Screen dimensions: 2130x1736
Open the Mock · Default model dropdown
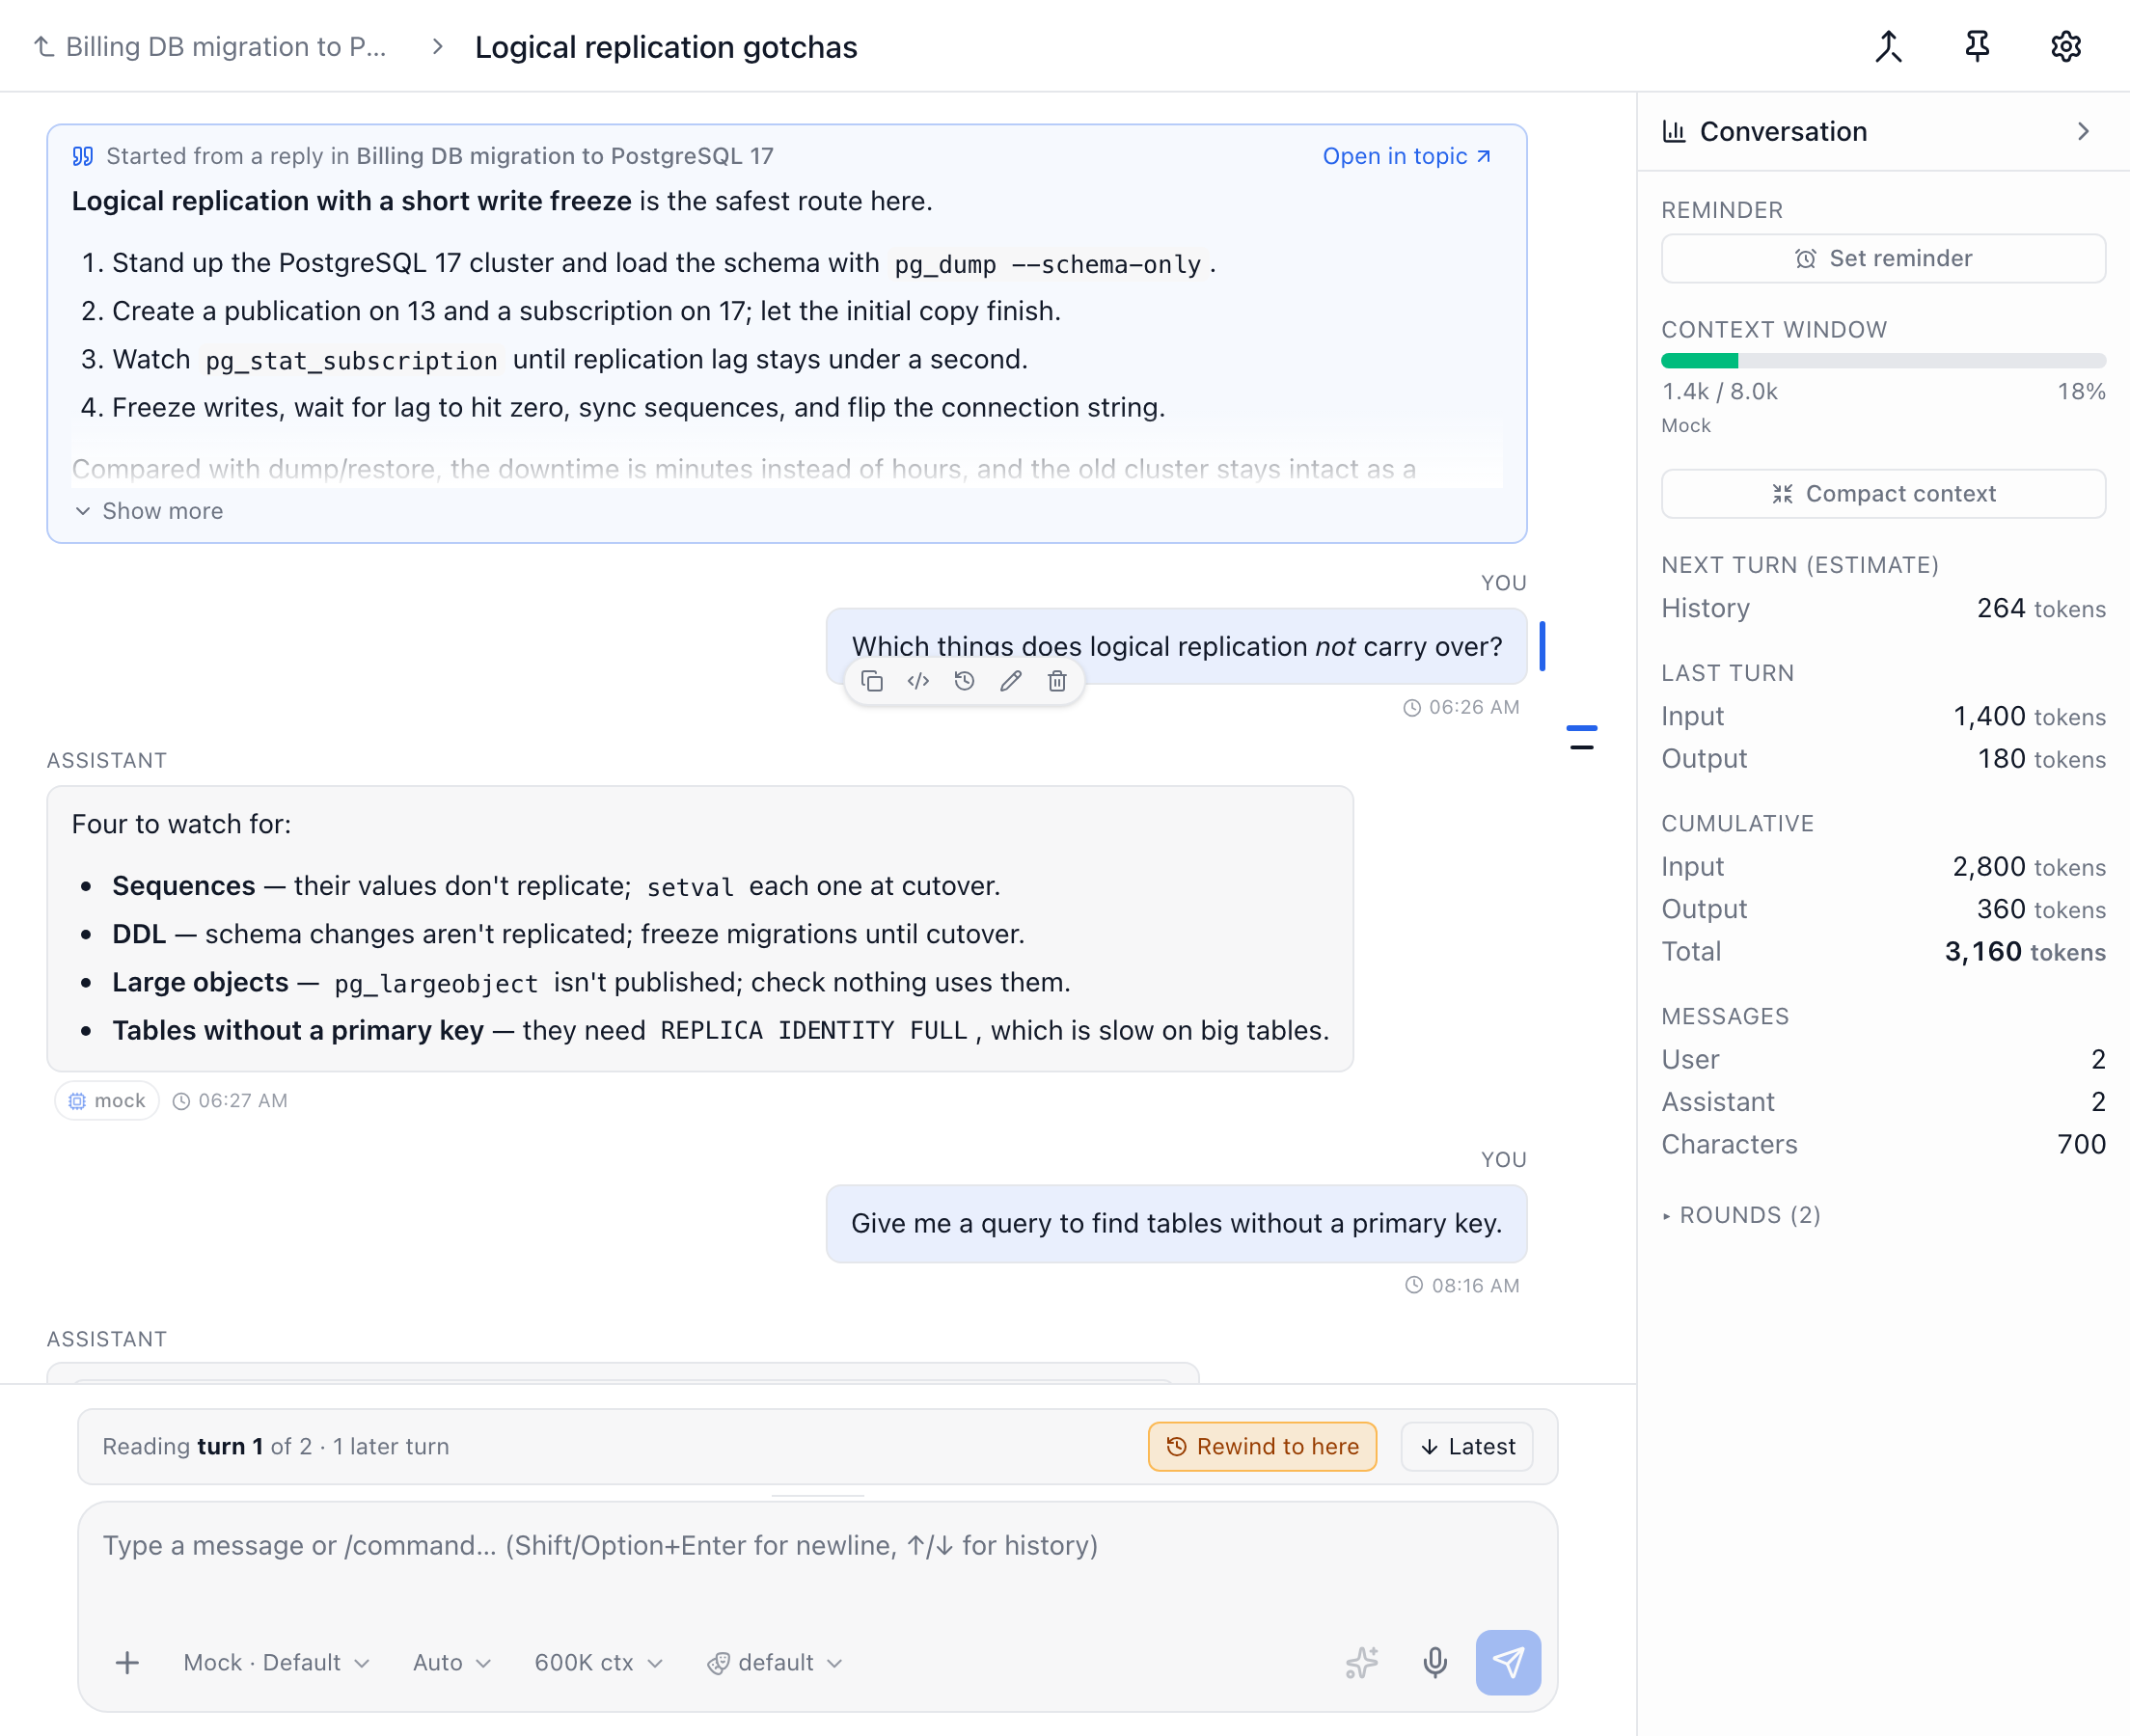[x=276, y=1663]
